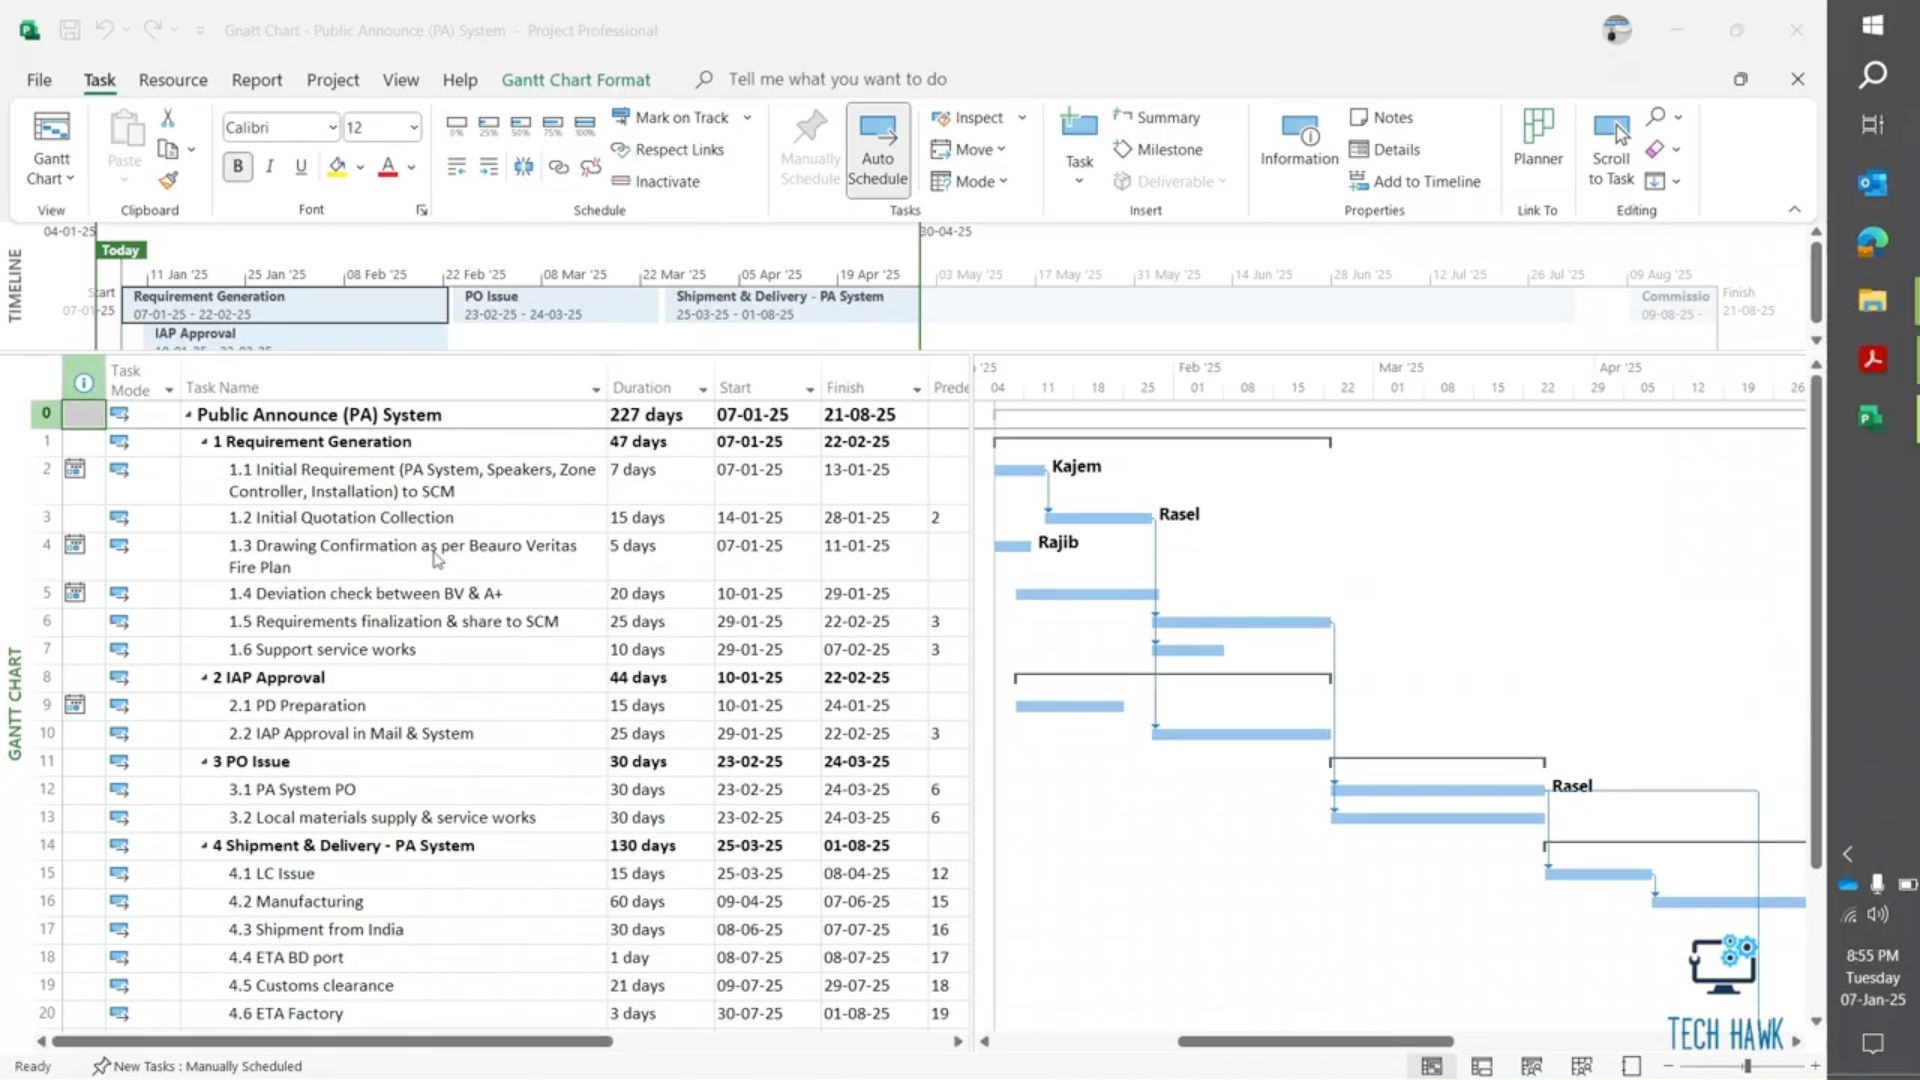Click the Format Painter brush icon
1920x1080 pixels.
(x=168, y=181)
